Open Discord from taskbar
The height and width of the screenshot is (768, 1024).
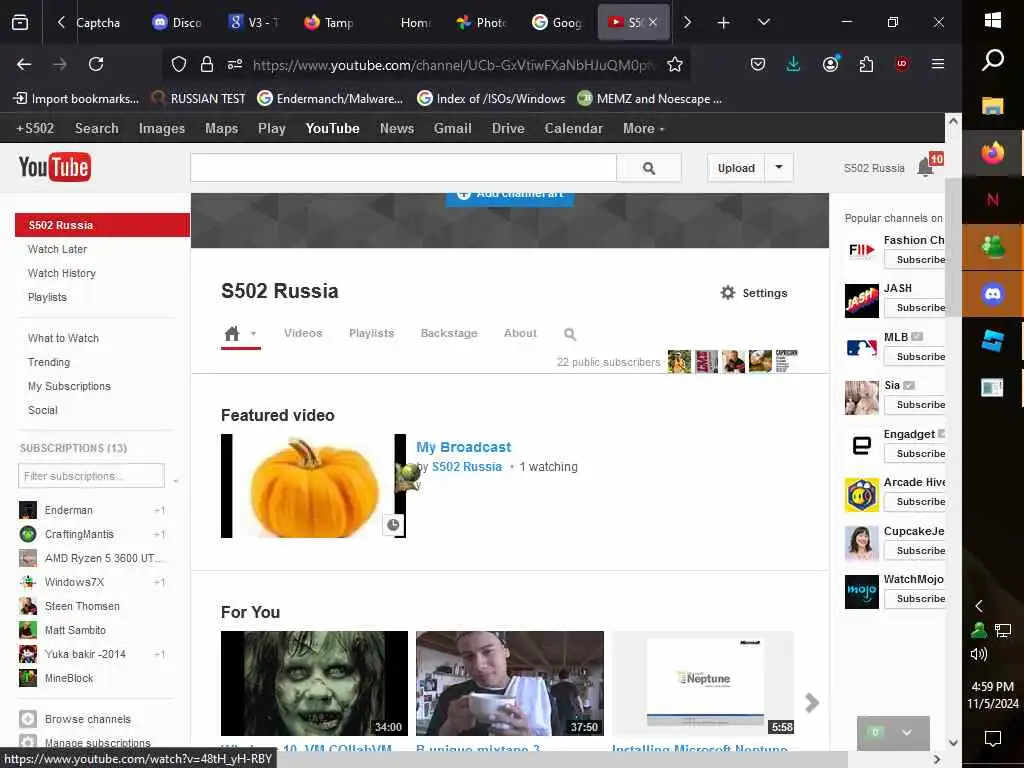pyautogui.click(x=993, y=295)
